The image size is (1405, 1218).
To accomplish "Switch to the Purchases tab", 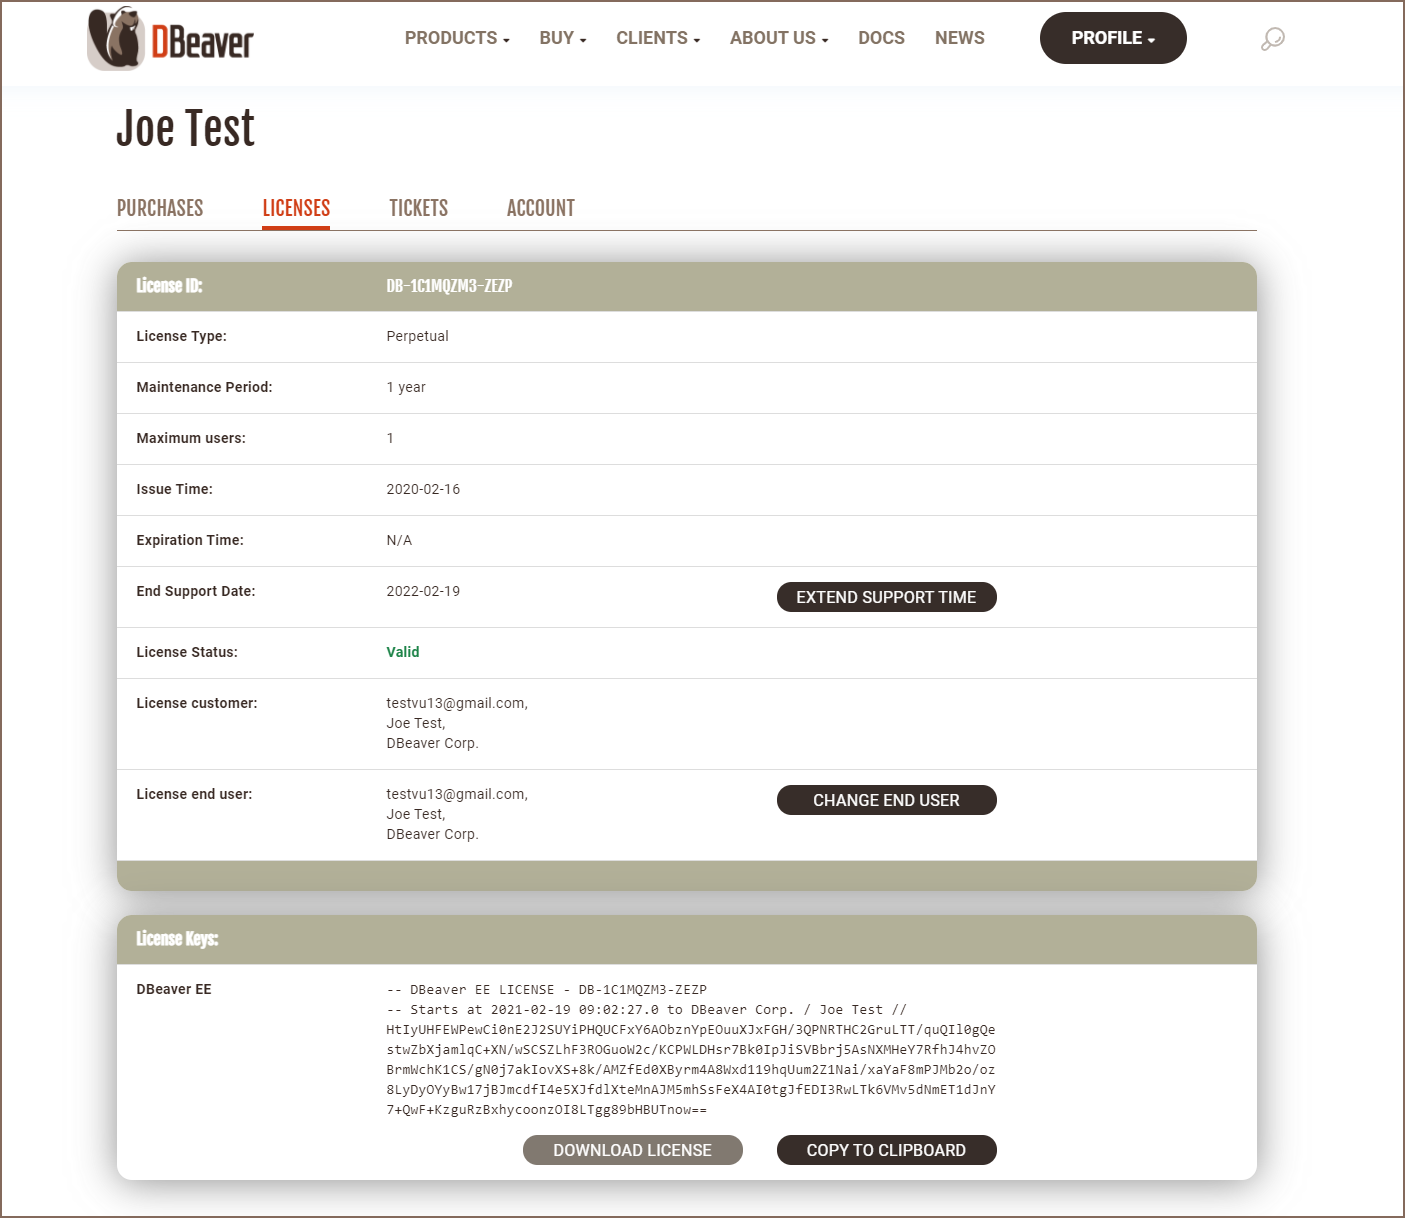I will pyautogui.click(x=160, y=208).
